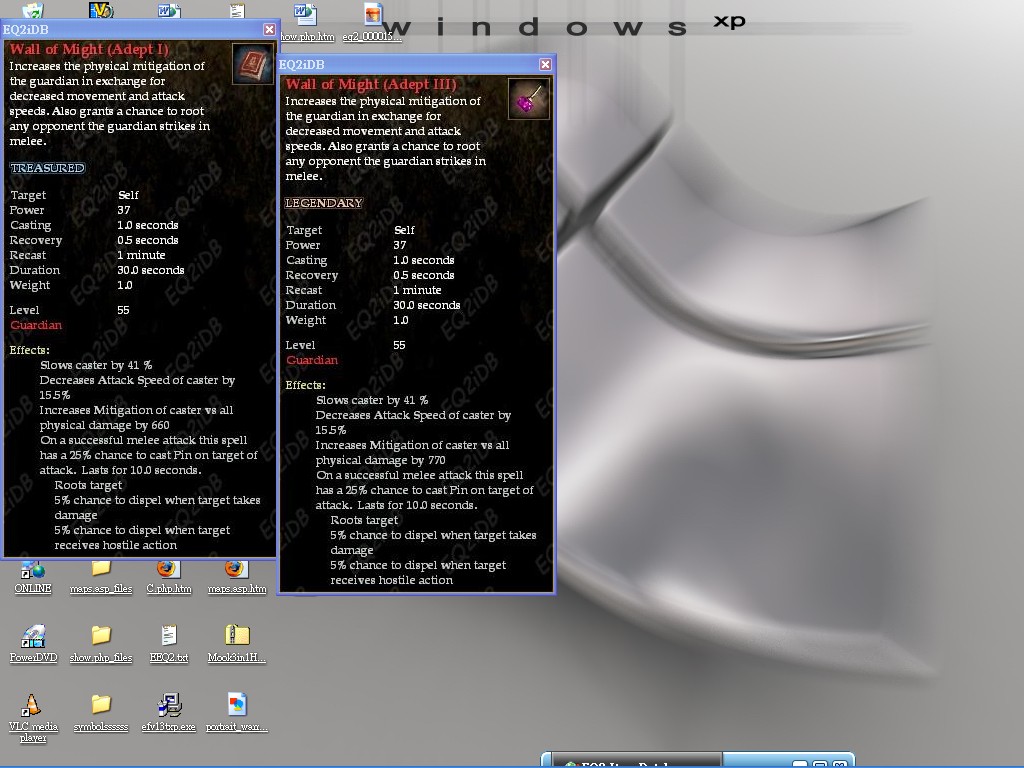Viewport: 1024px width, 768px height.
Task: Open the show.php_files folder
Action: (x=101, y=637)
